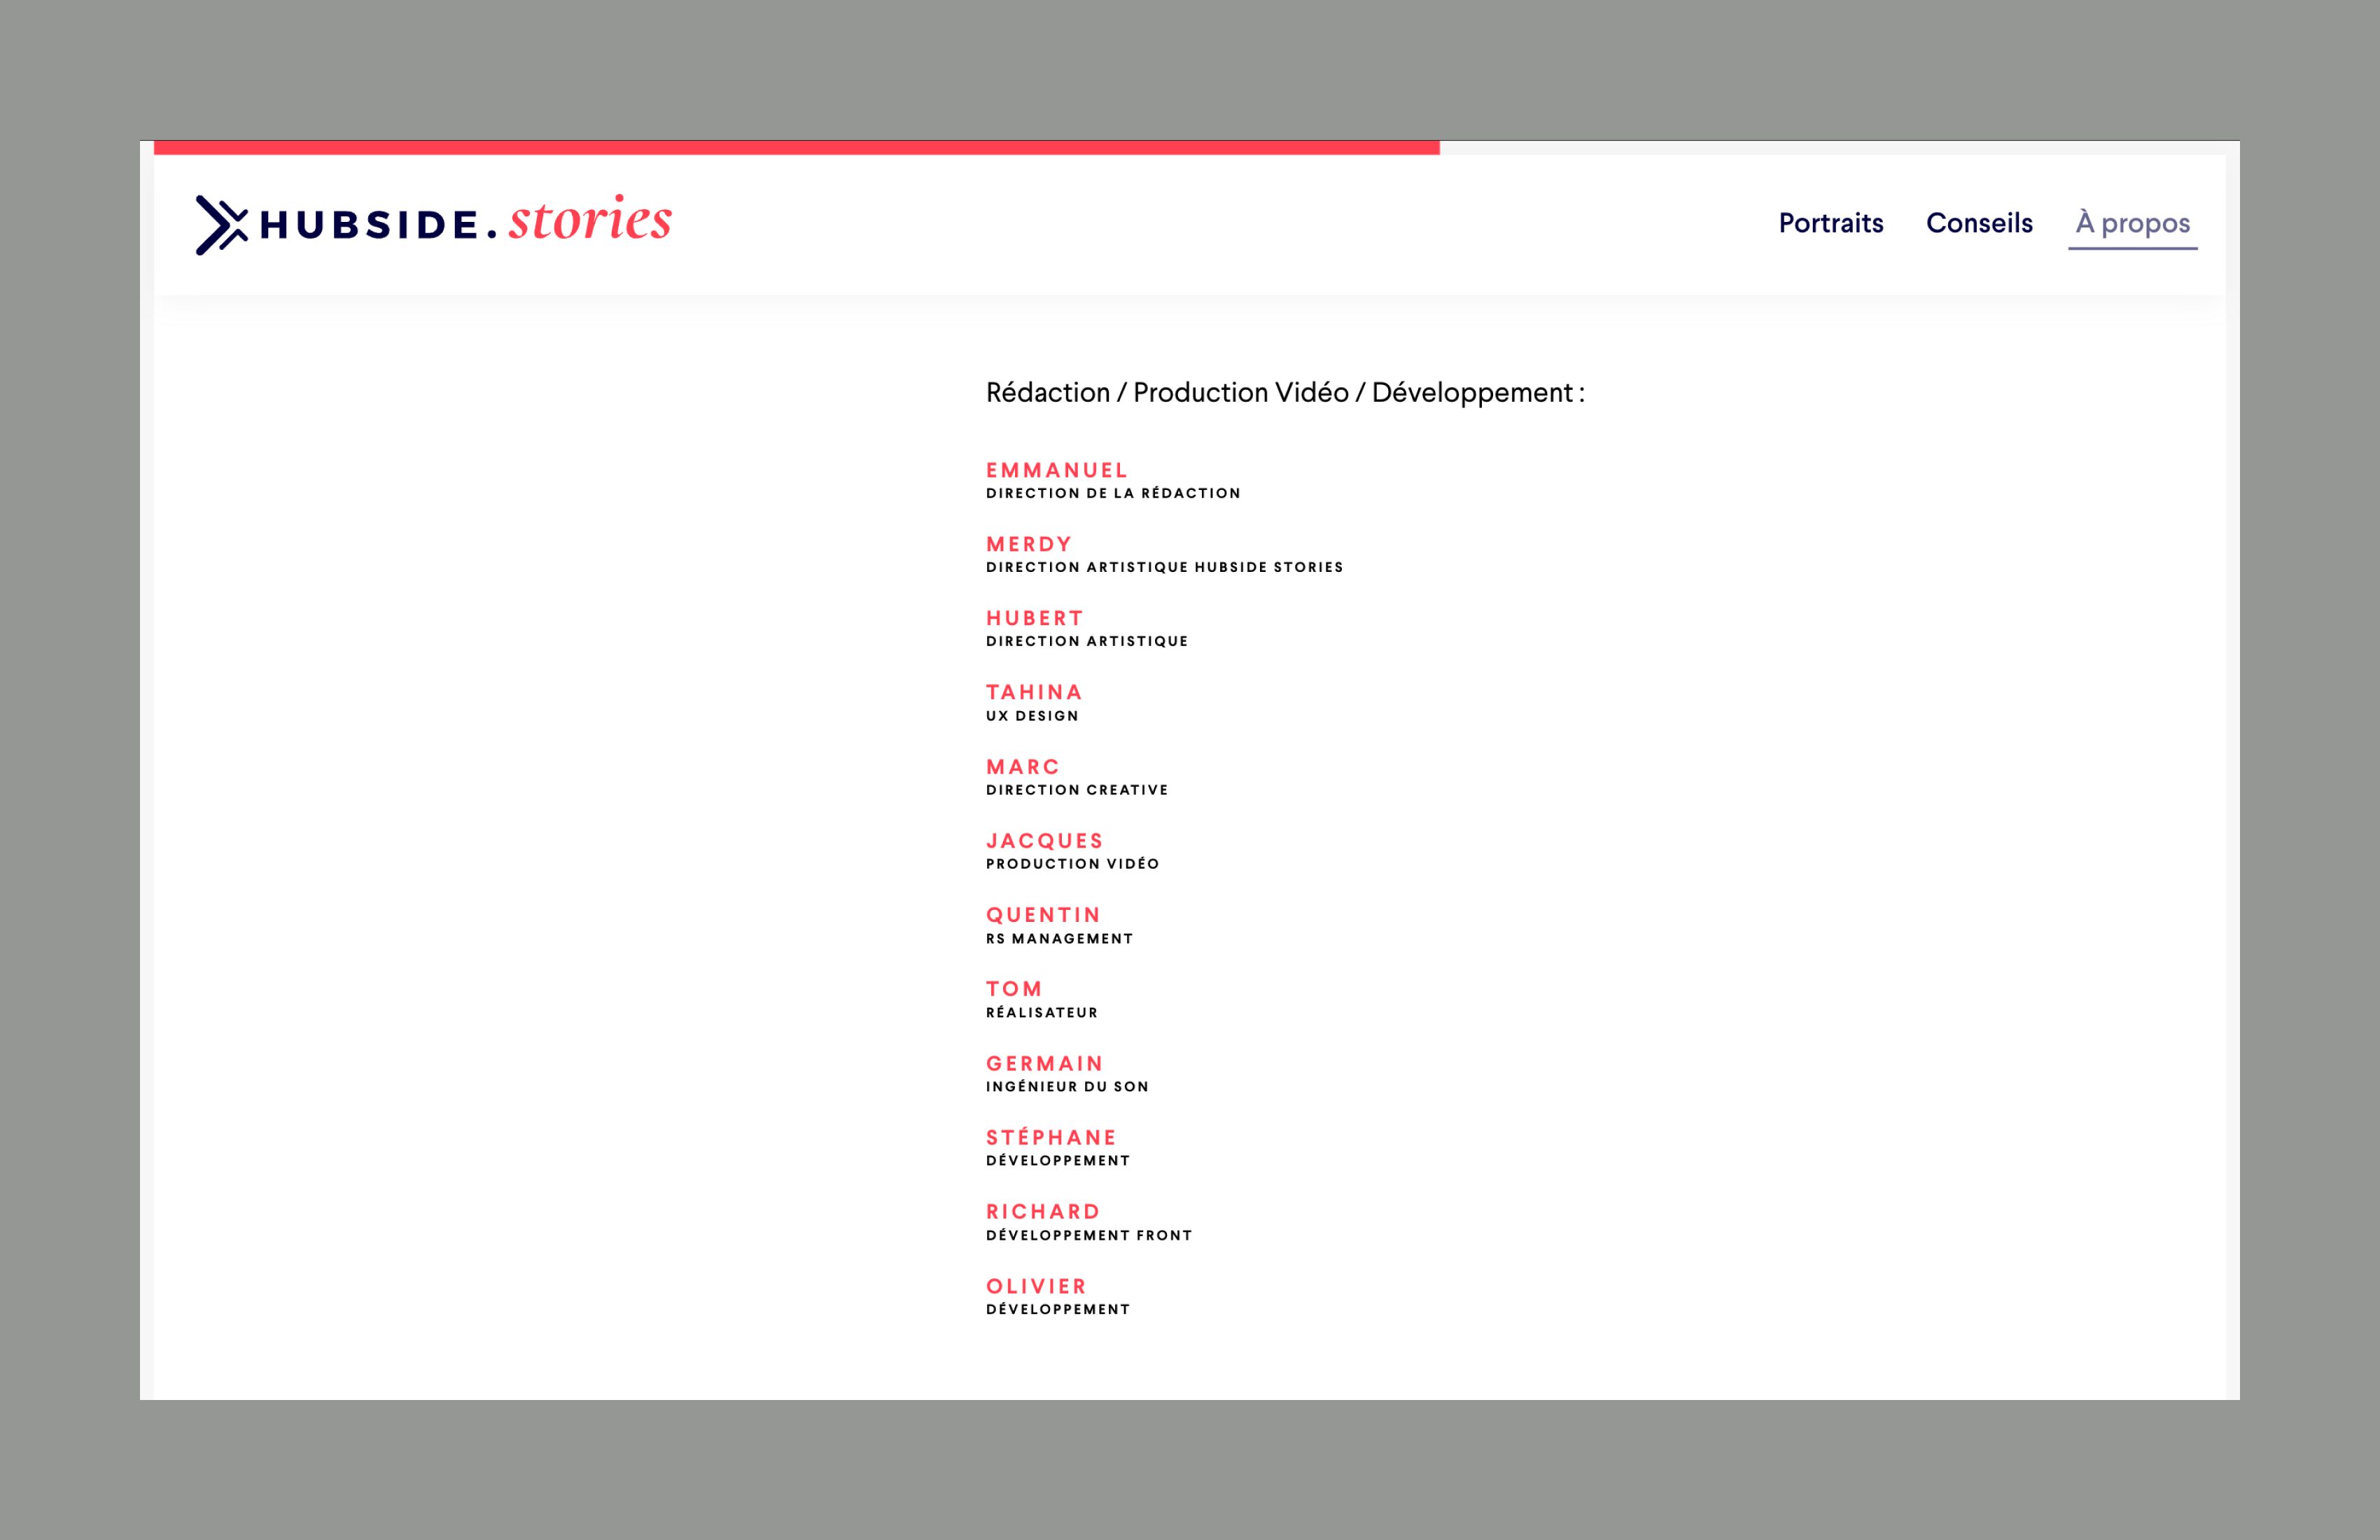
Task: Click the red reading progress bar
Action: coord(796,148)
